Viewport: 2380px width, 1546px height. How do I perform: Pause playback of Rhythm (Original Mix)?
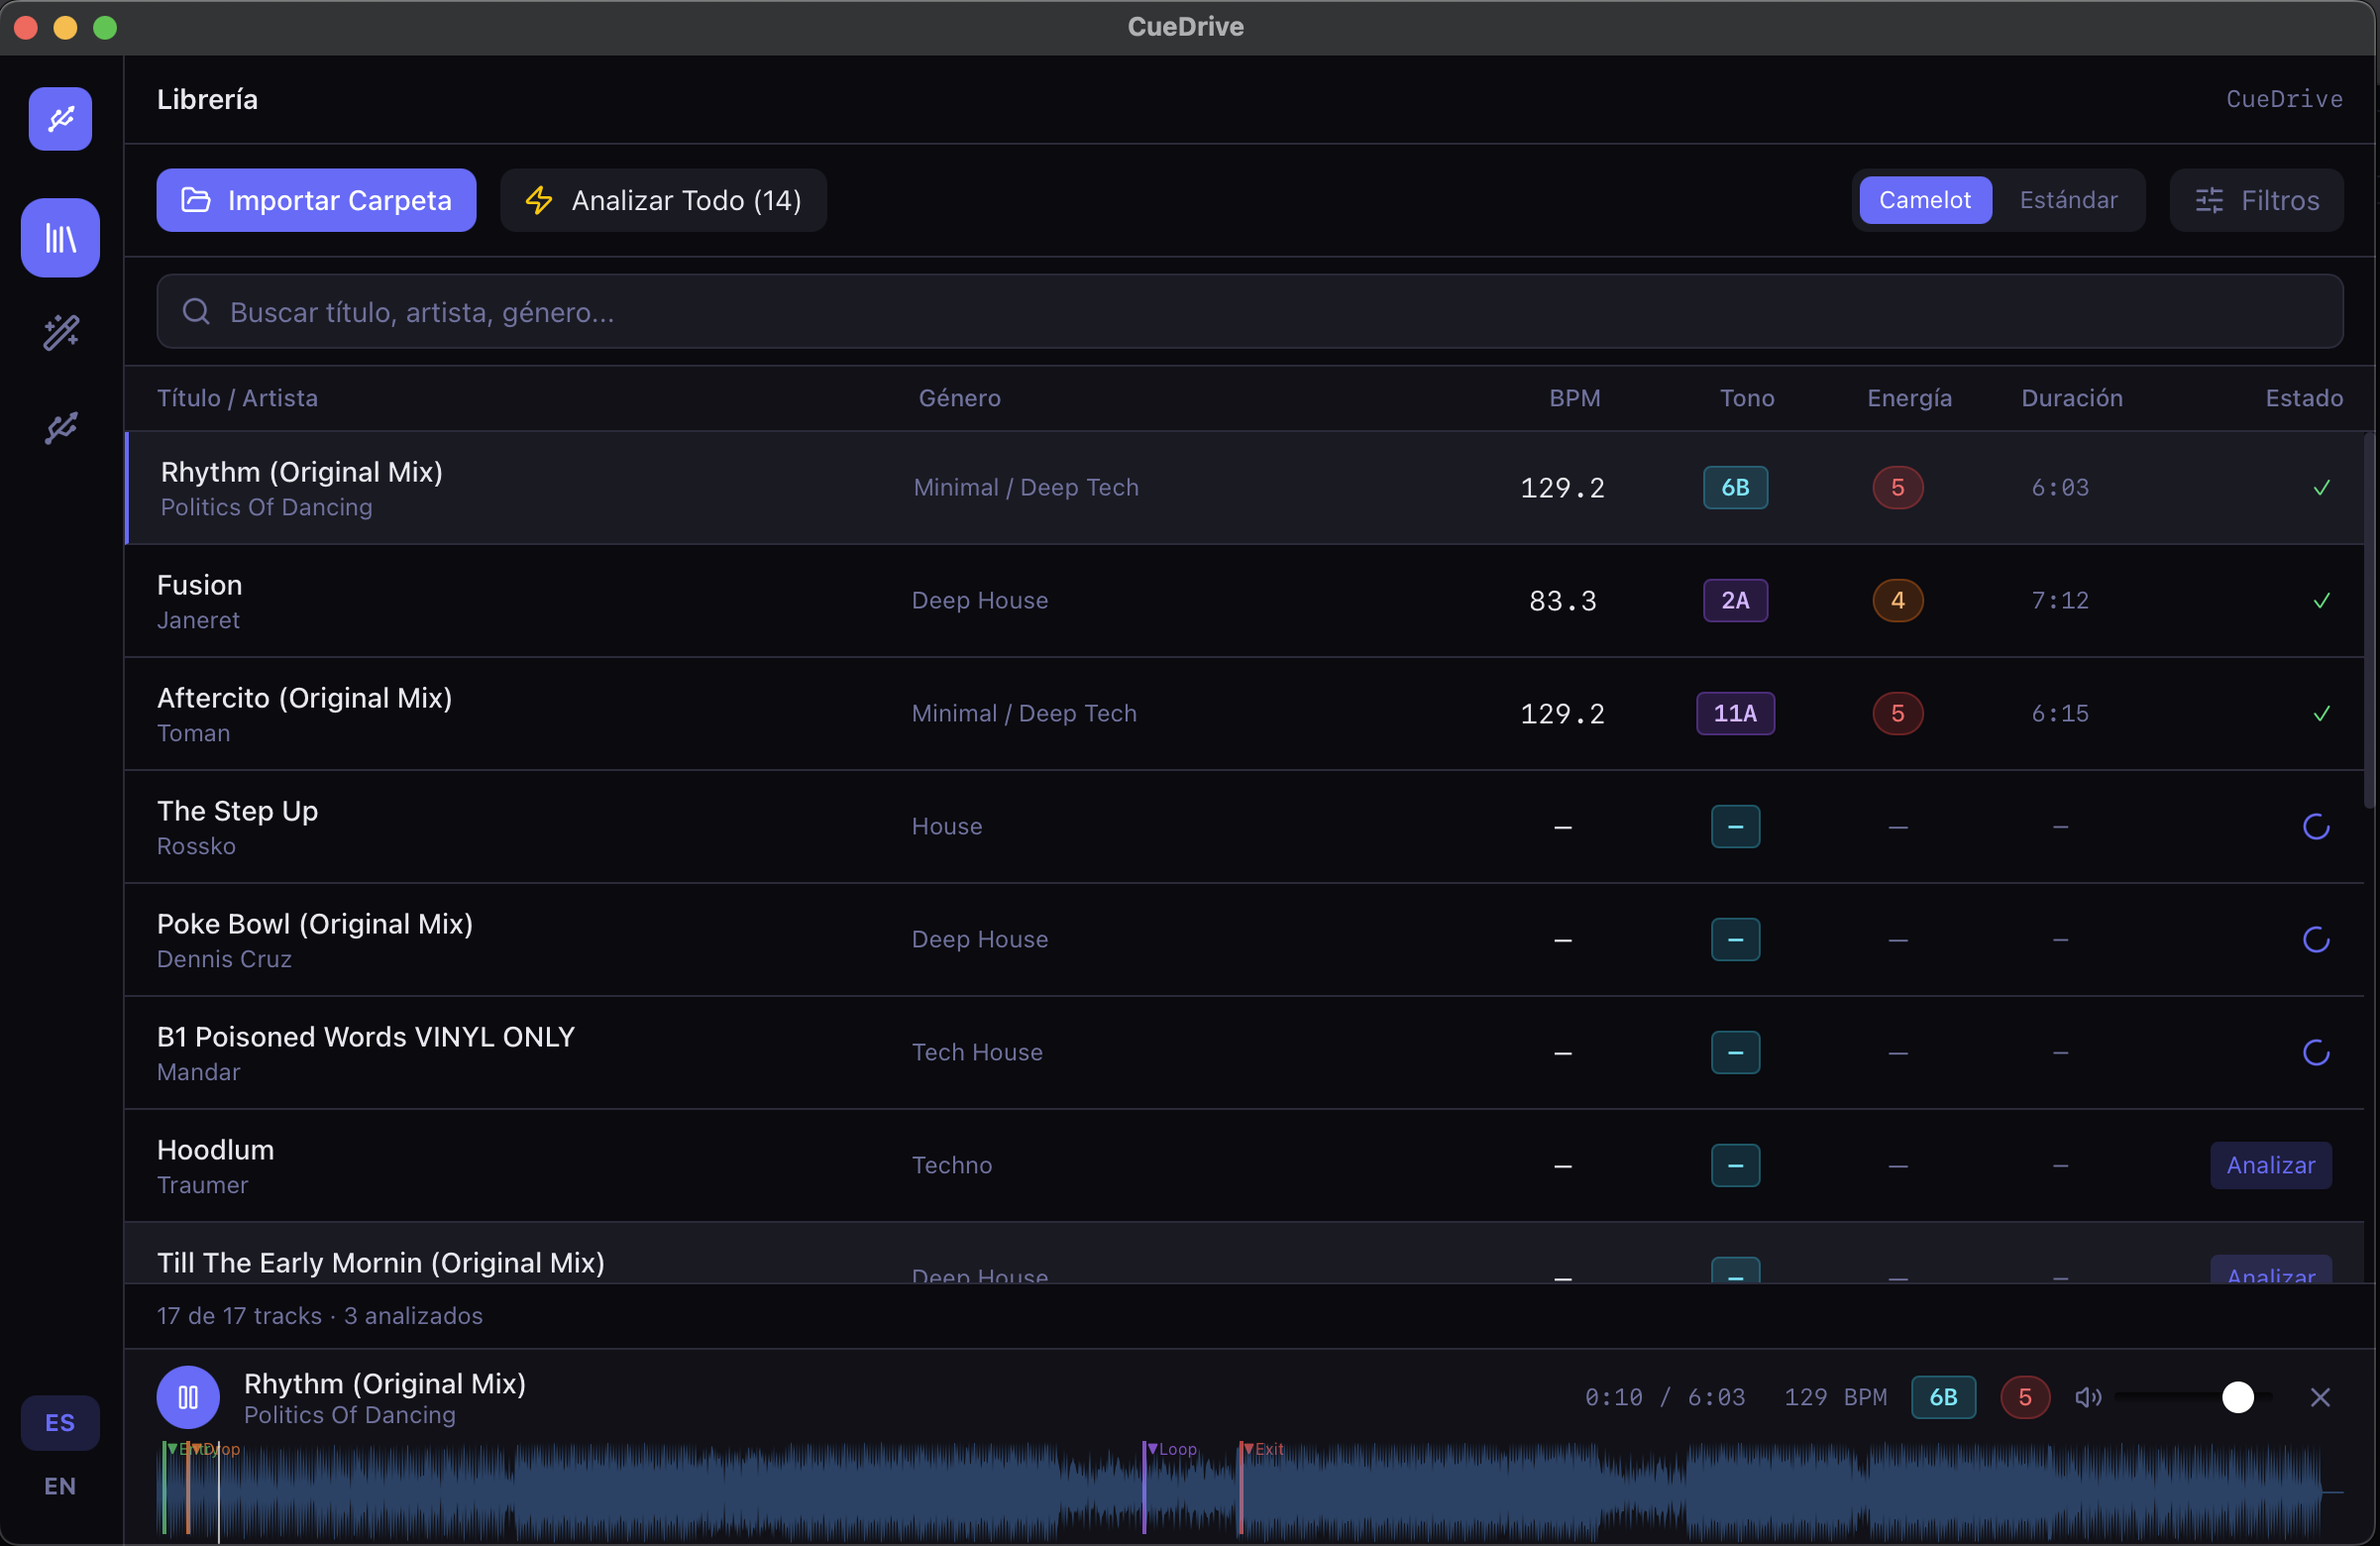coord(188,1397)
